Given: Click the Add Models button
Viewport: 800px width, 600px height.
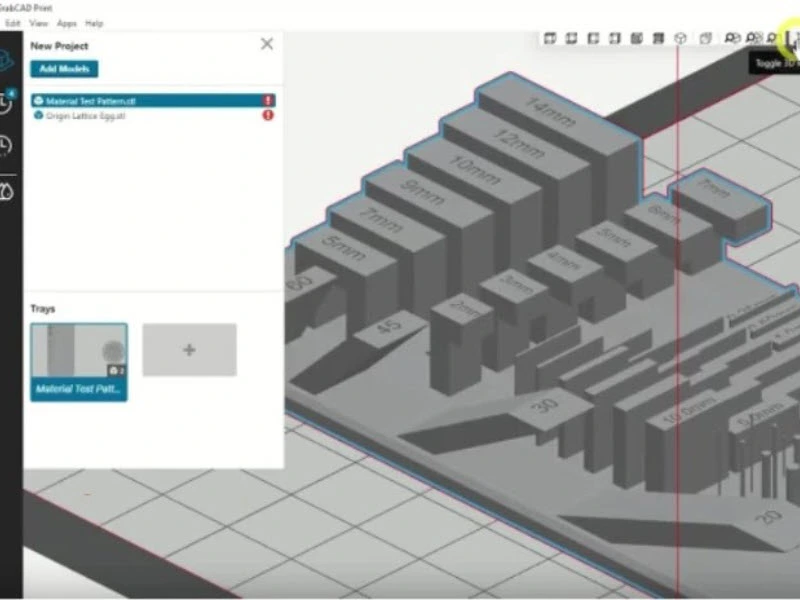Looking at the screenshot, I should coord(62,68).
